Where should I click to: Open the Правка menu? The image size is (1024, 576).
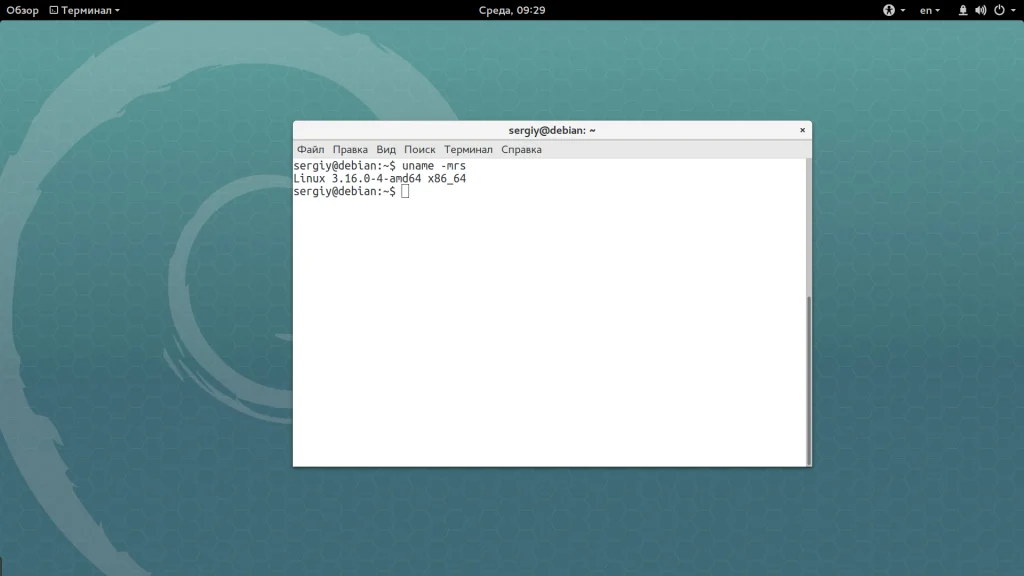[x=350, y=149]
